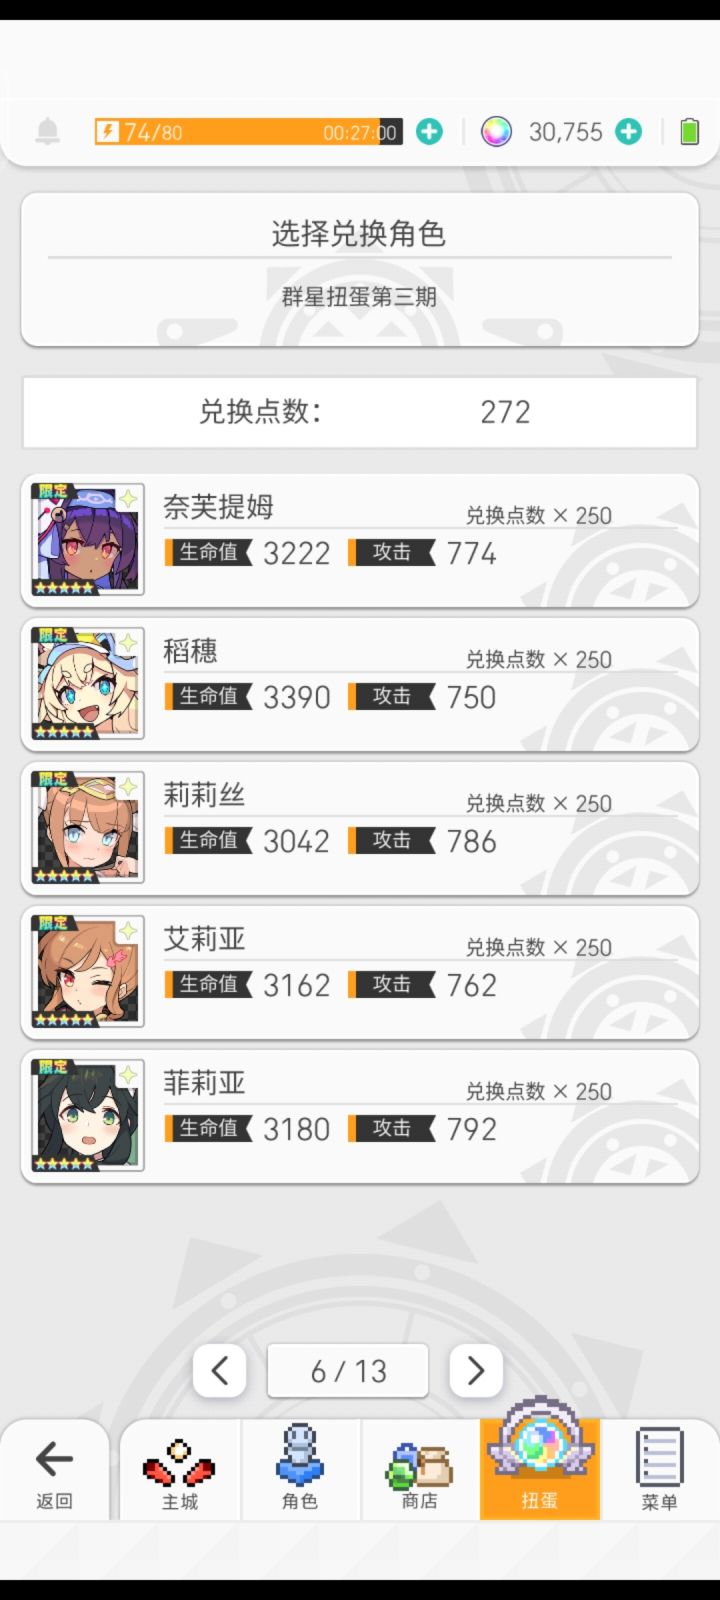
Task: Tap the rainbow gem currency icon
Action: [496, 131]
